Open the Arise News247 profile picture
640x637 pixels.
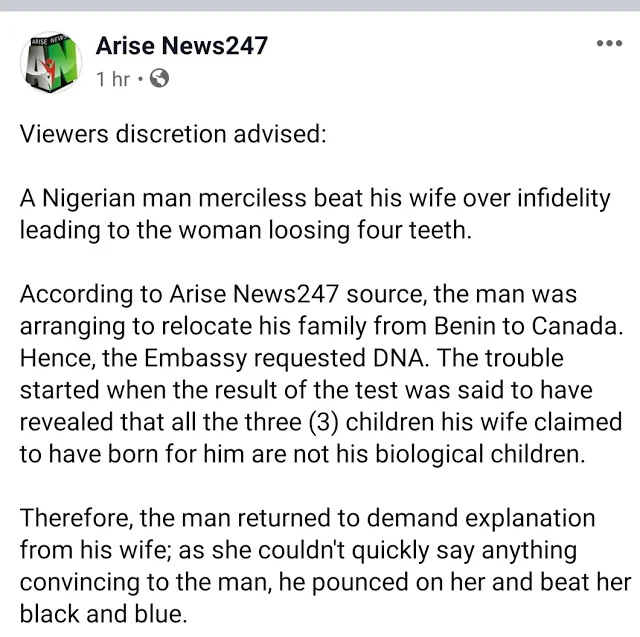[49, 63]
